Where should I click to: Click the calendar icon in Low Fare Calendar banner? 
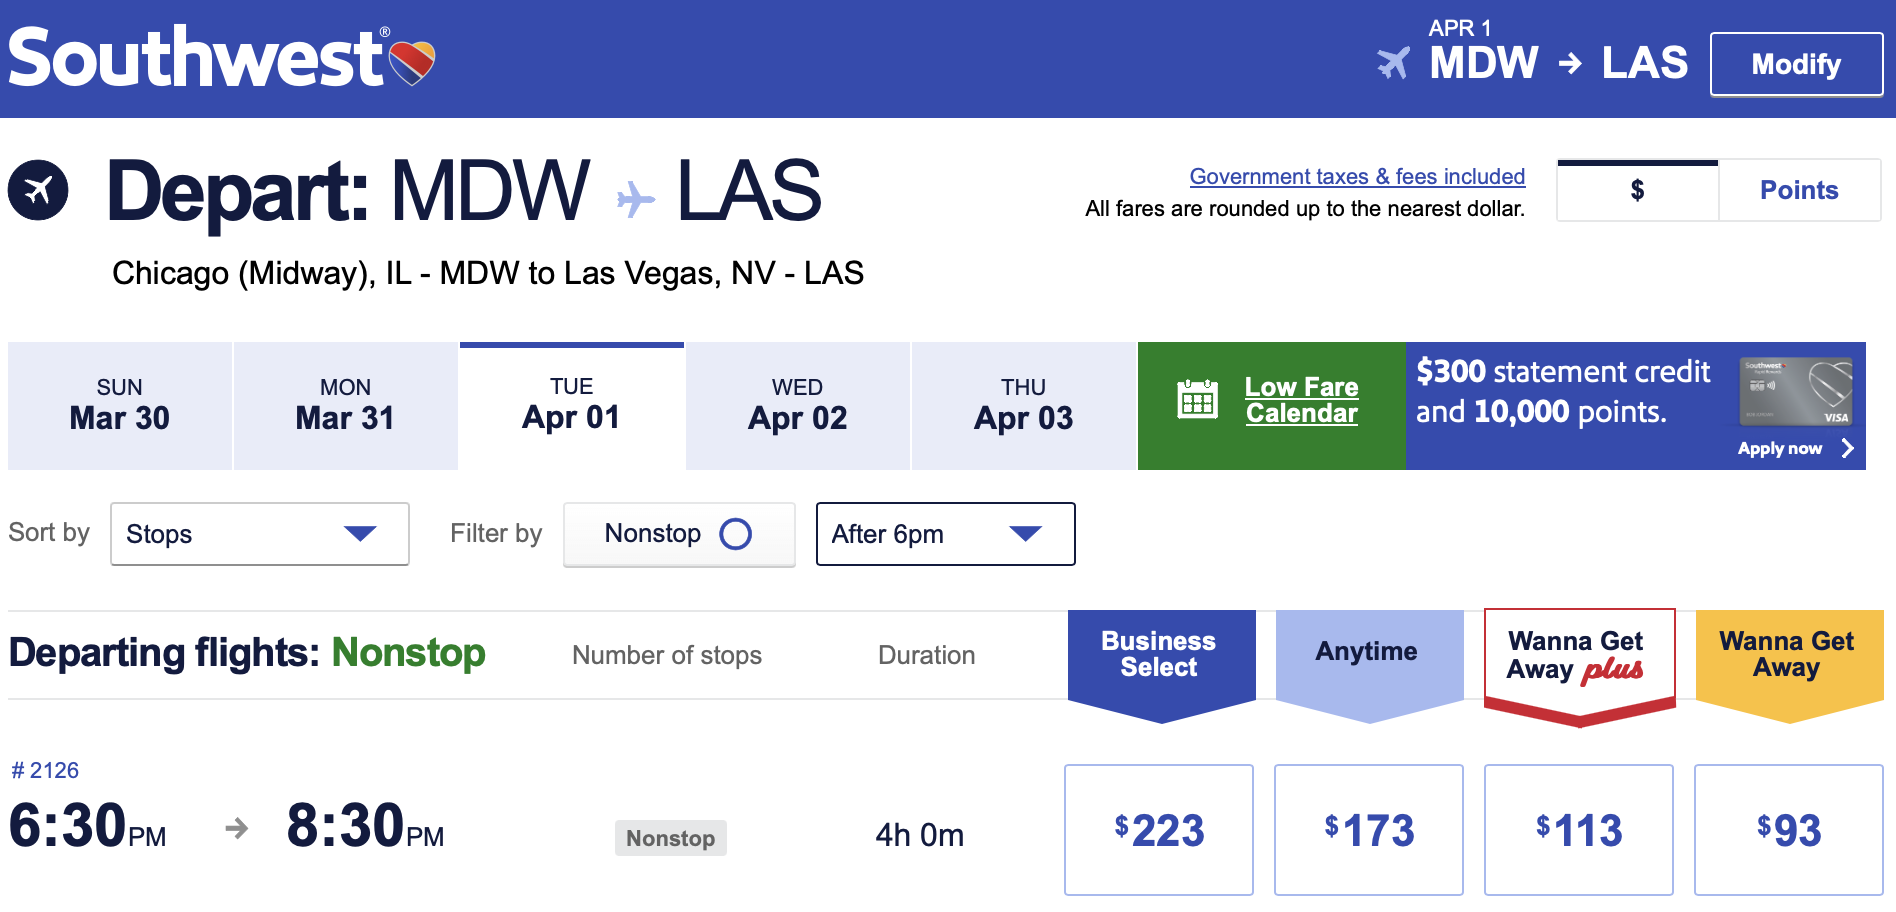[1199, 398]
